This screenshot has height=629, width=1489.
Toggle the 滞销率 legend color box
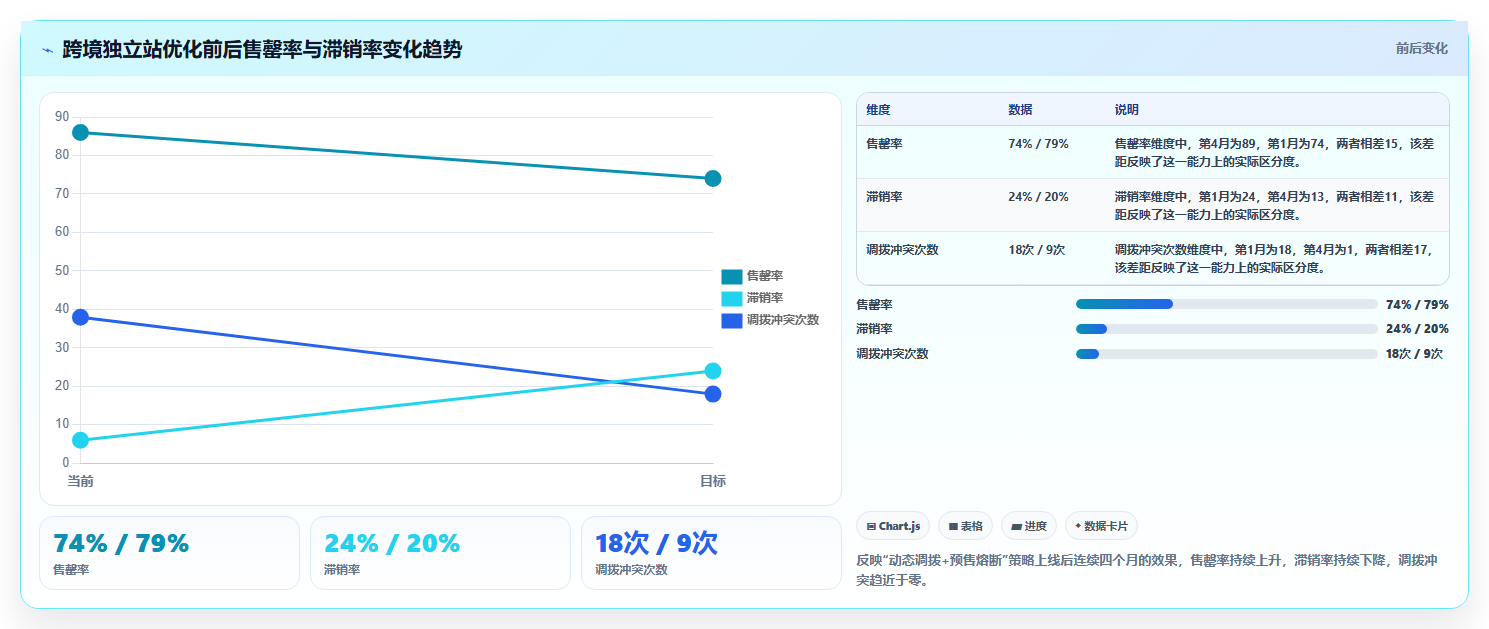tap(731, 298)
